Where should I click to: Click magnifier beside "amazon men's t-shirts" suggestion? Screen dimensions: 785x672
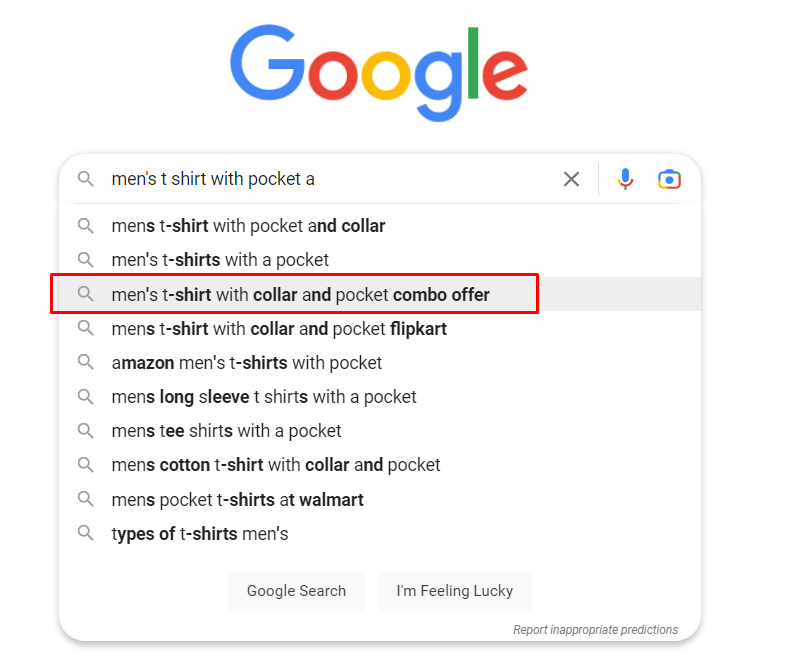[86, 362]
